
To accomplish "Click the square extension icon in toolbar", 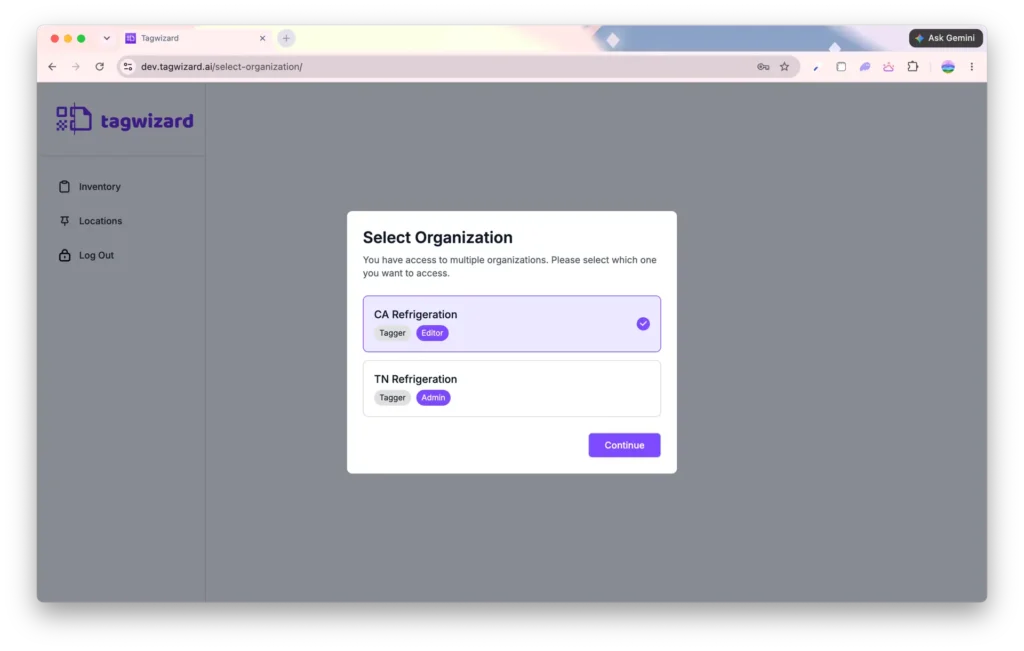I will (840, 67).
